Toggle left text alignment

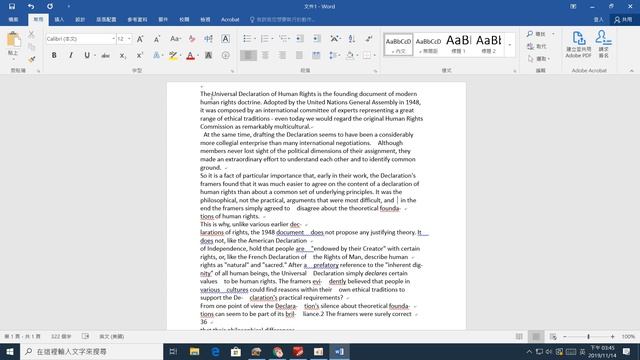point(248,55)
